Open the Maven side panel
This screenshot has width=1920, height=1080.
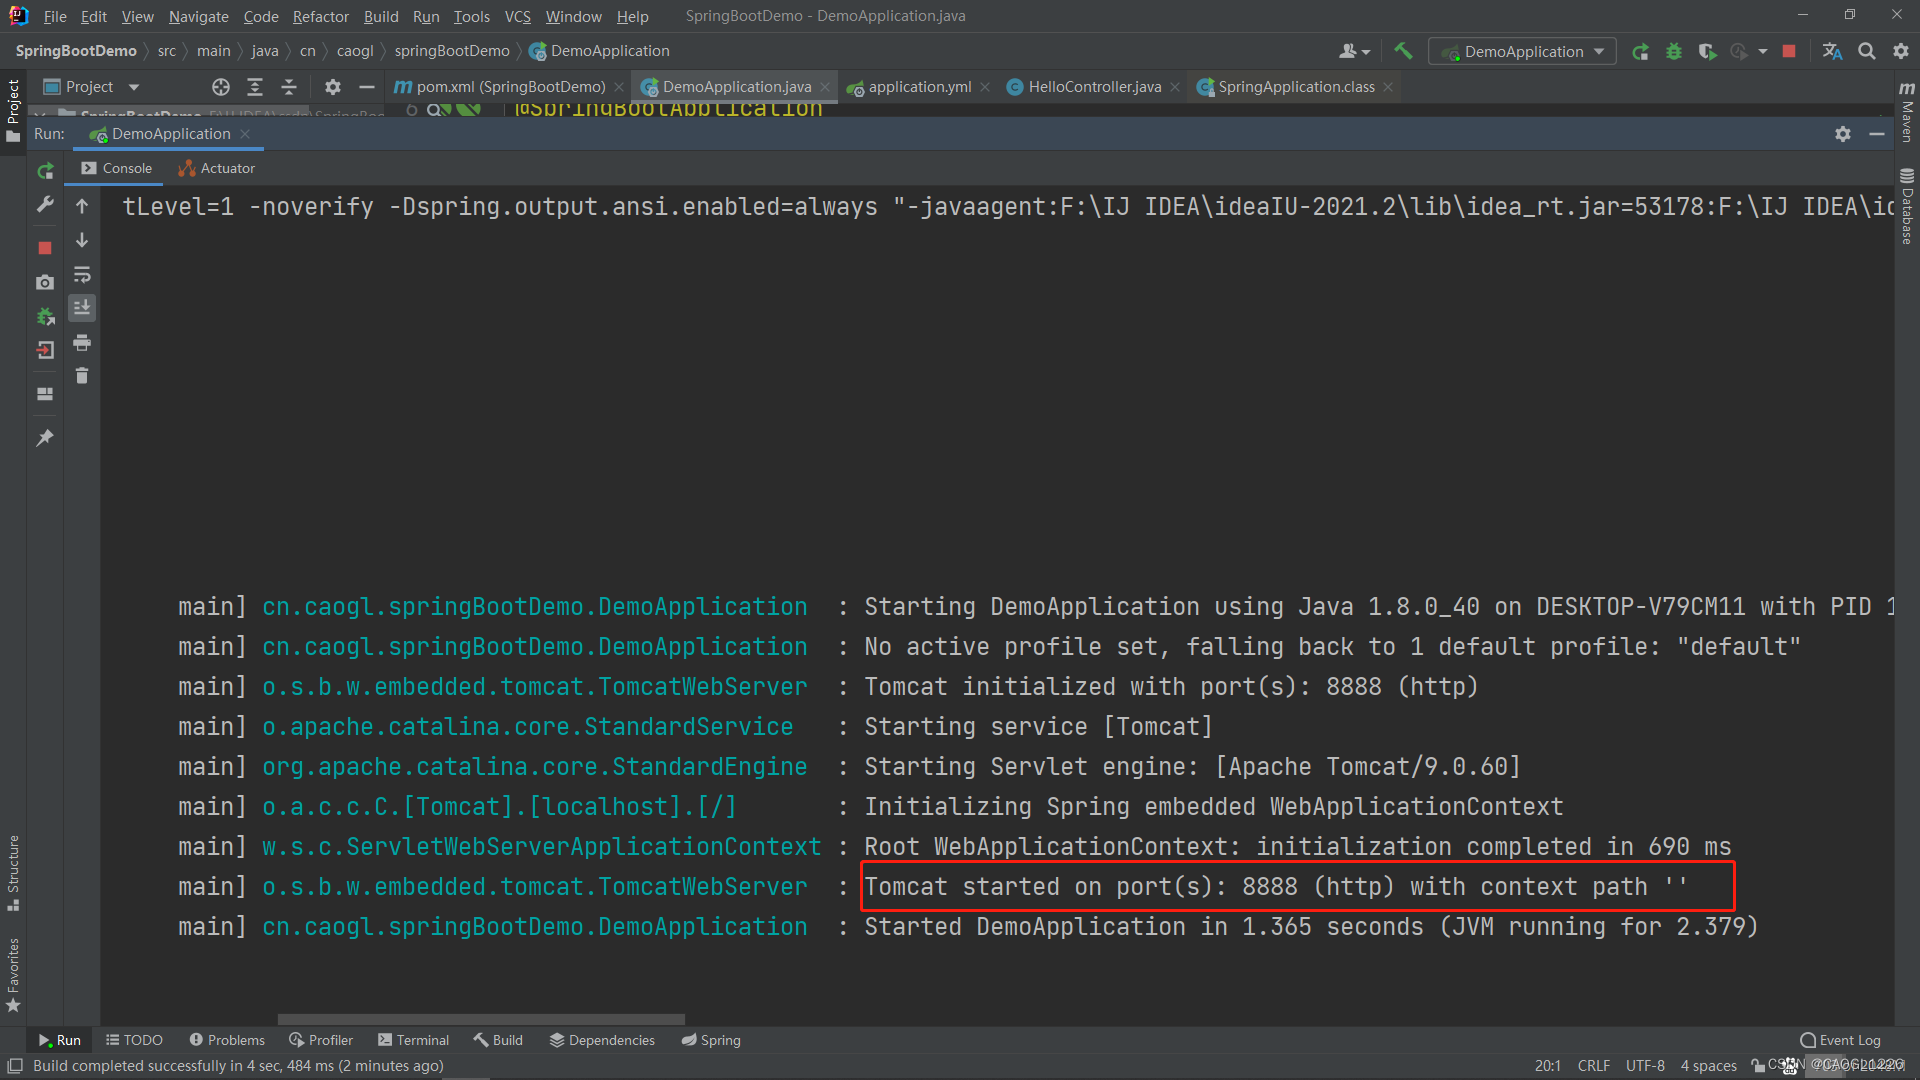(1907, 112)
